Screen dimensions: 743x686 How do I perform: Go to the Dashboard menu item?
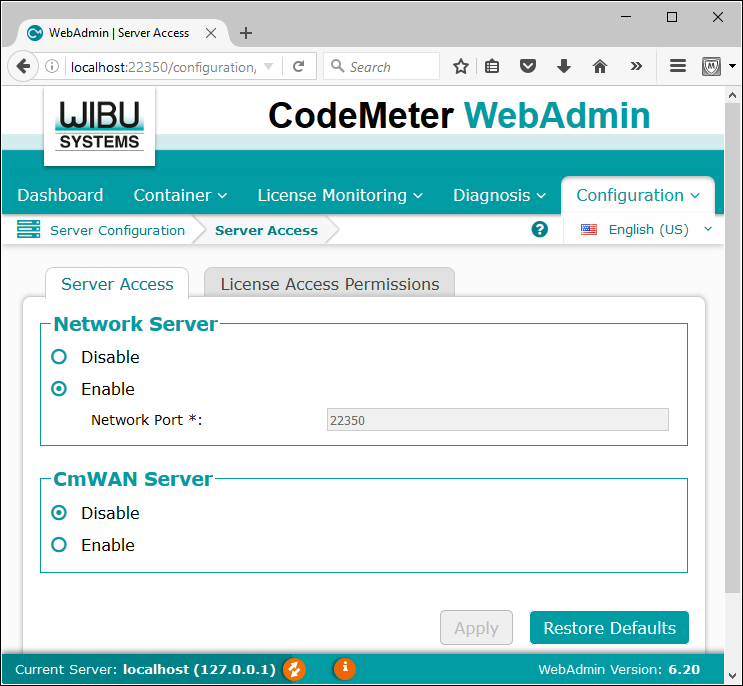(60, 195)
